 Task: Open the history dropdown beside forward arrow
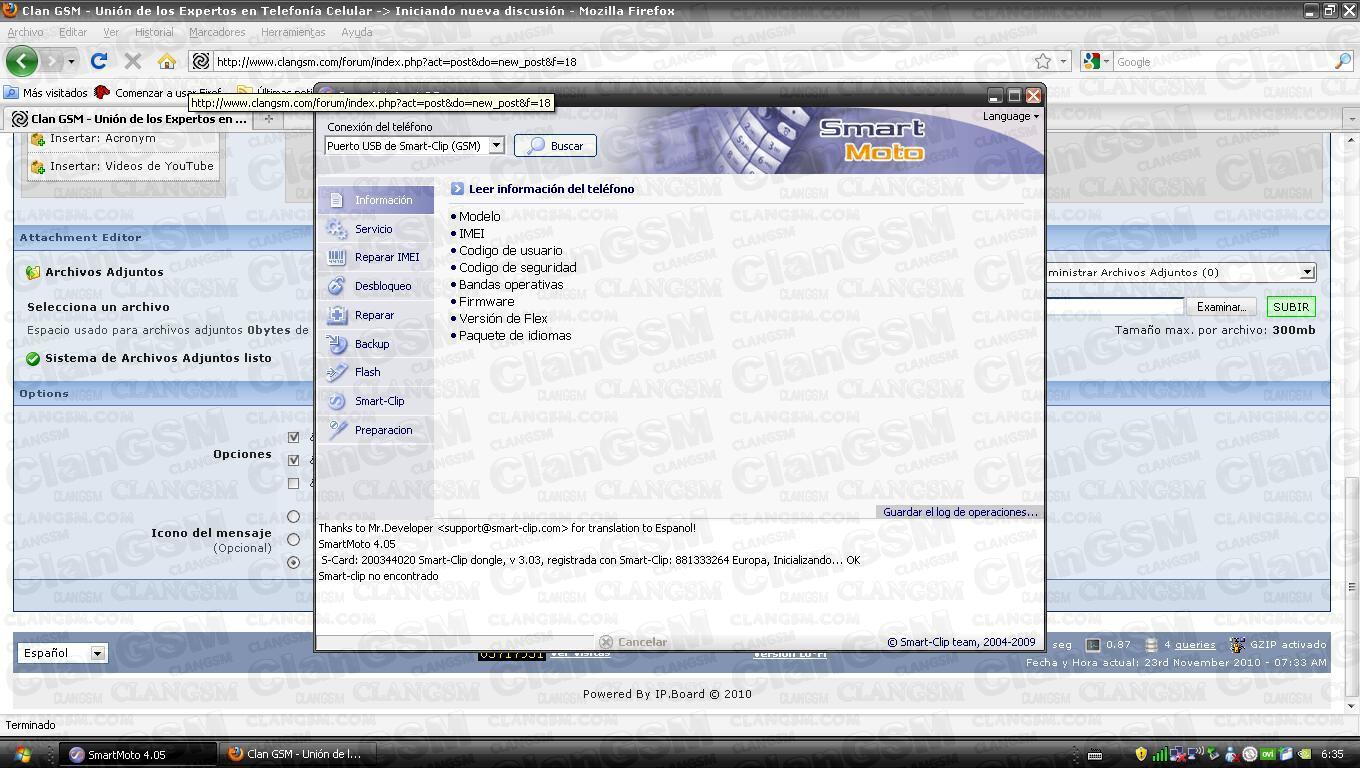pyautogui.click(x=71, y=62)
